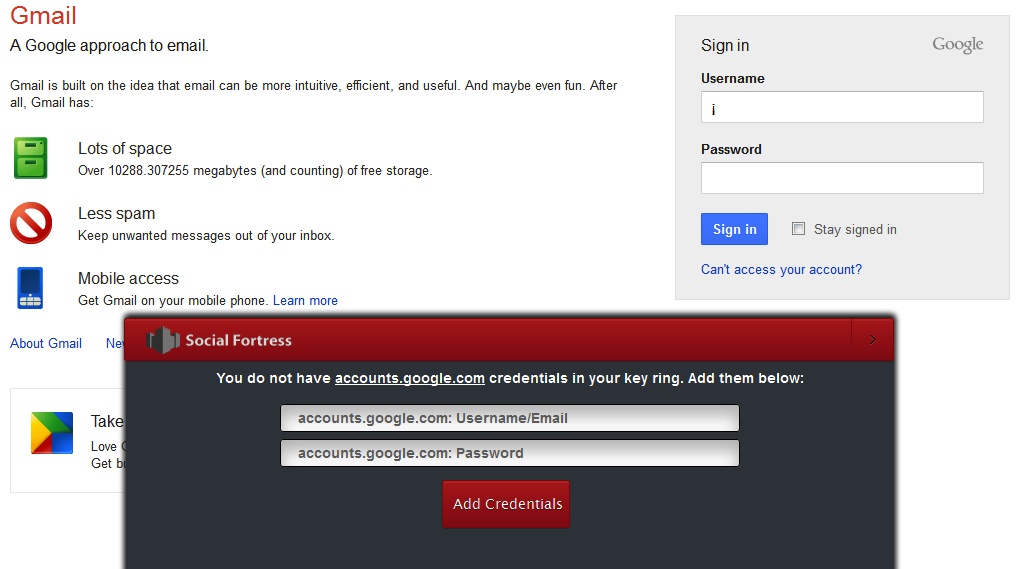The width and height of the screenshot is (1019, 569).
Task: Click the green file cabinet storage icon
Action: tap(30, 158)
